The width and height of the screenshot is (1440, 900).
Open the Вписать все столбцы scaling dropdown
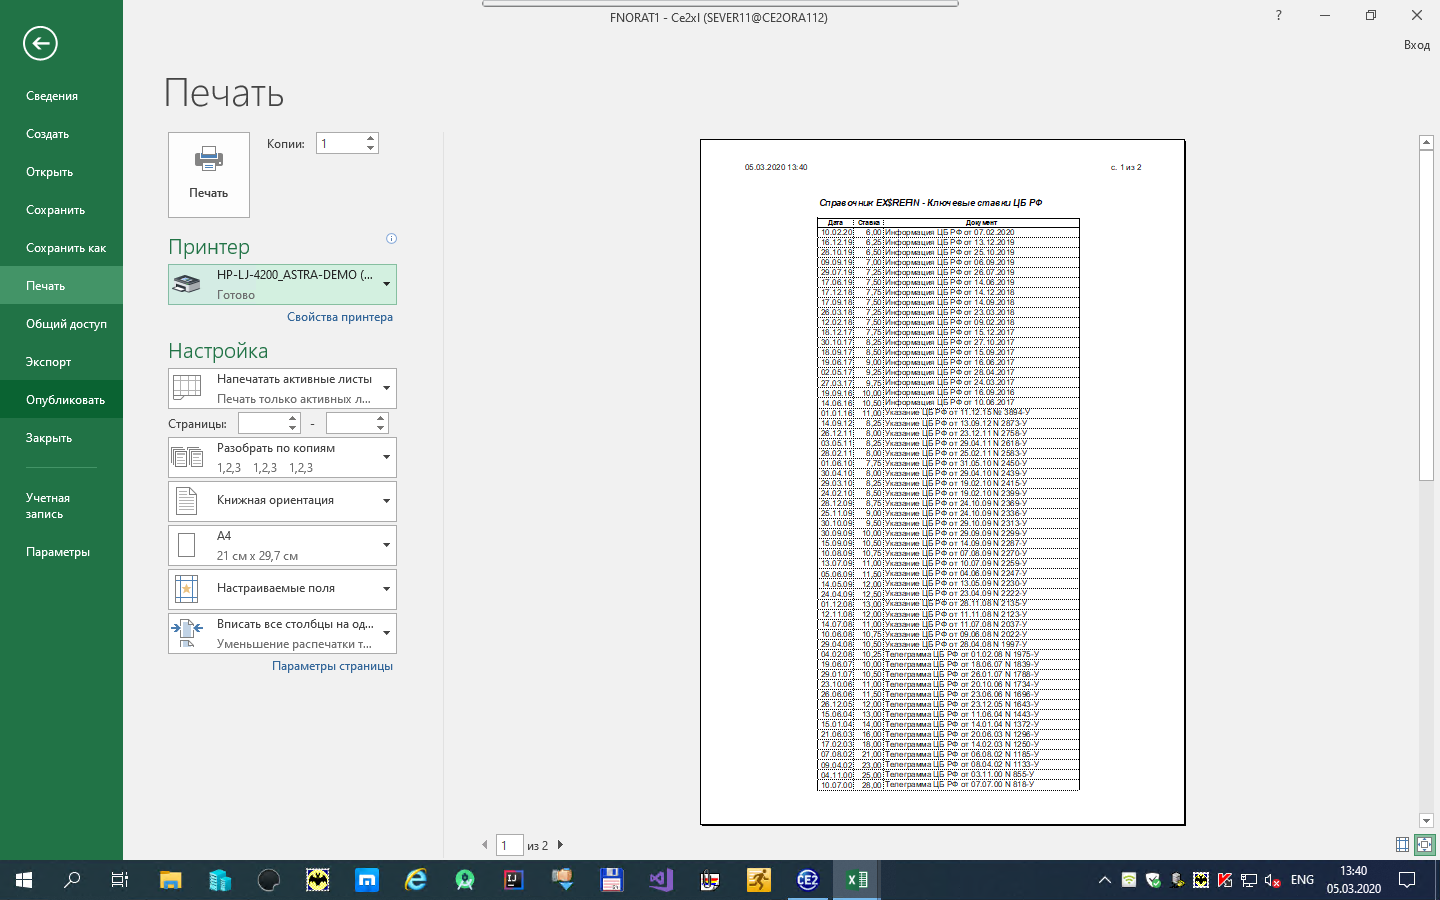point(282,633)
